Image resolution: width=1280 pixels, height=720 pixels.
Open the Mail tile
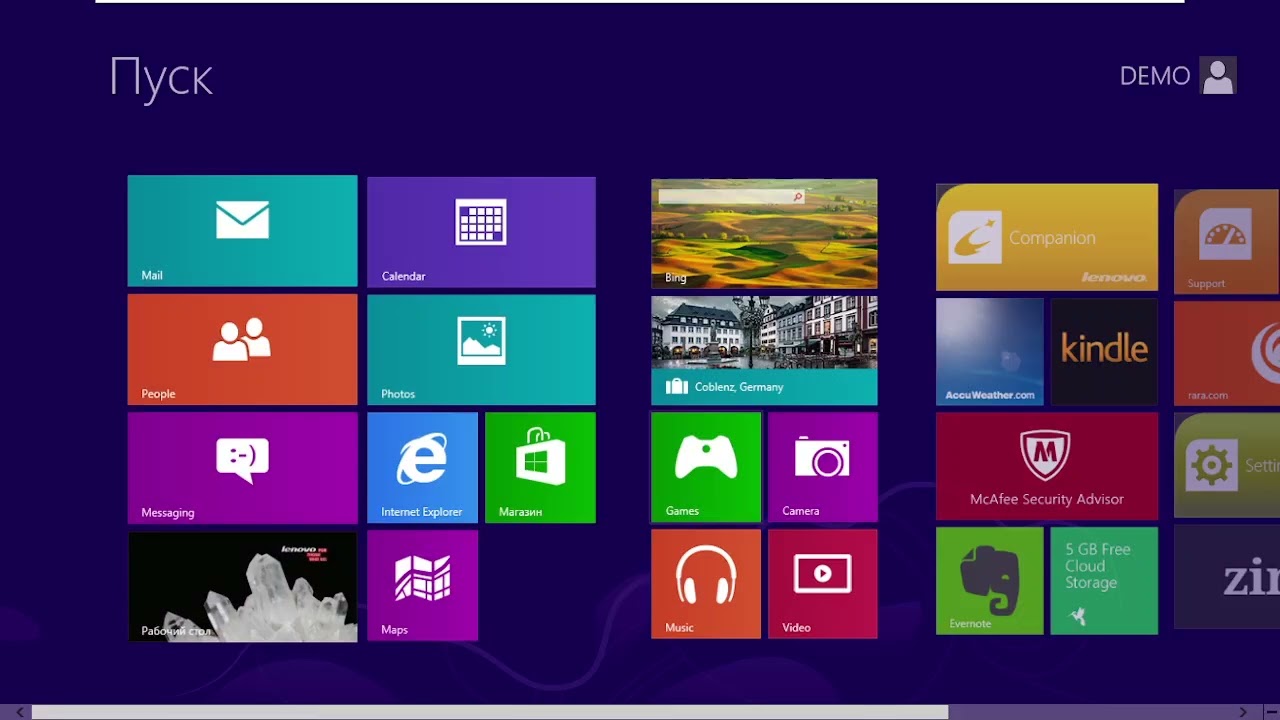(242, 231)
